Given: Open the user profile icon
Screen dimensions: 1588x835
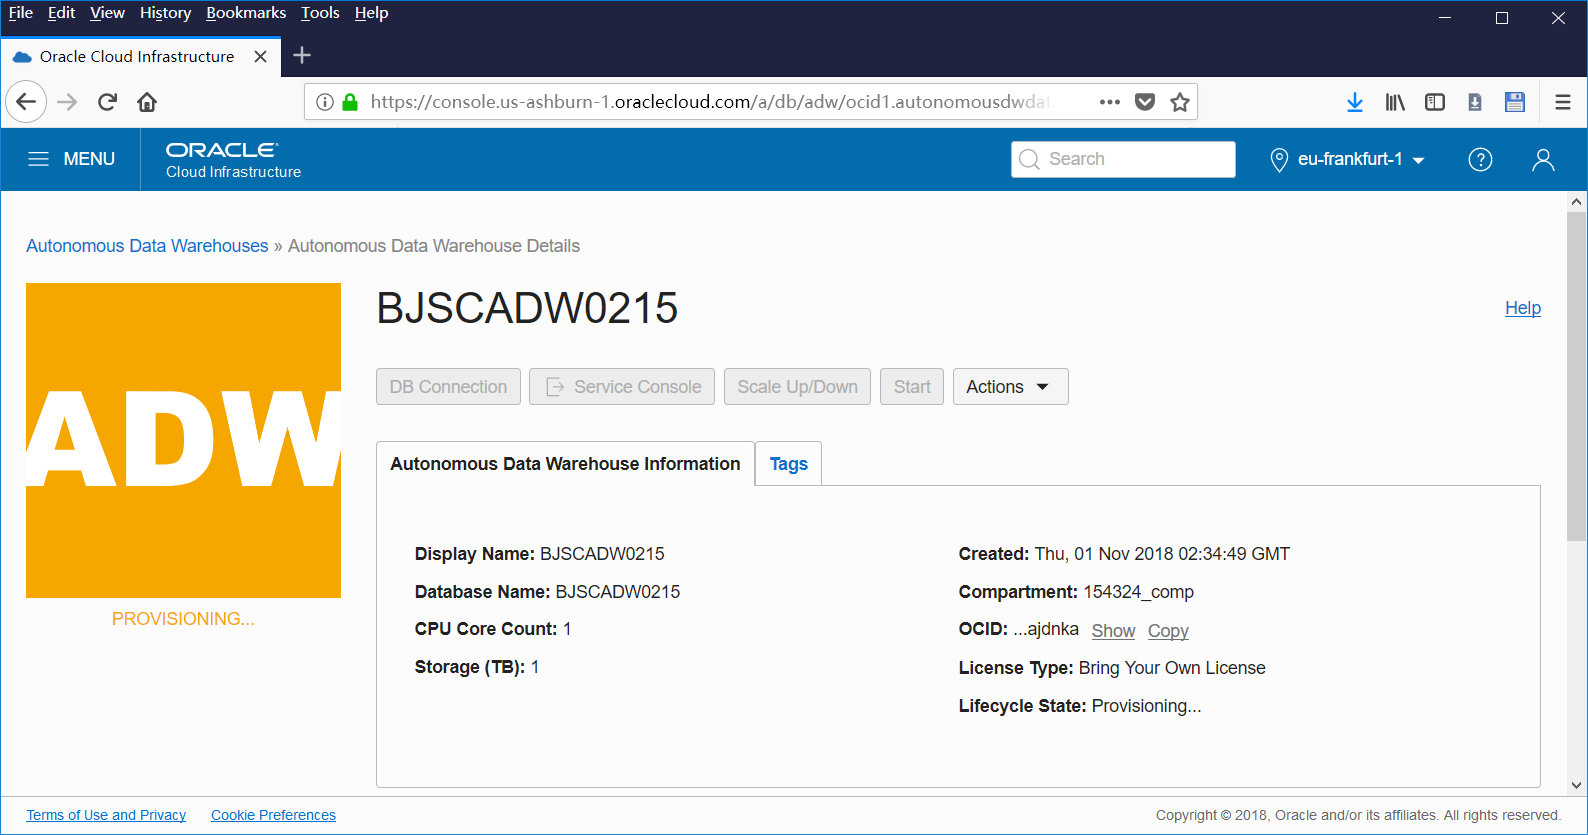Looking at the screenshot, I should tap(1543, 159).
